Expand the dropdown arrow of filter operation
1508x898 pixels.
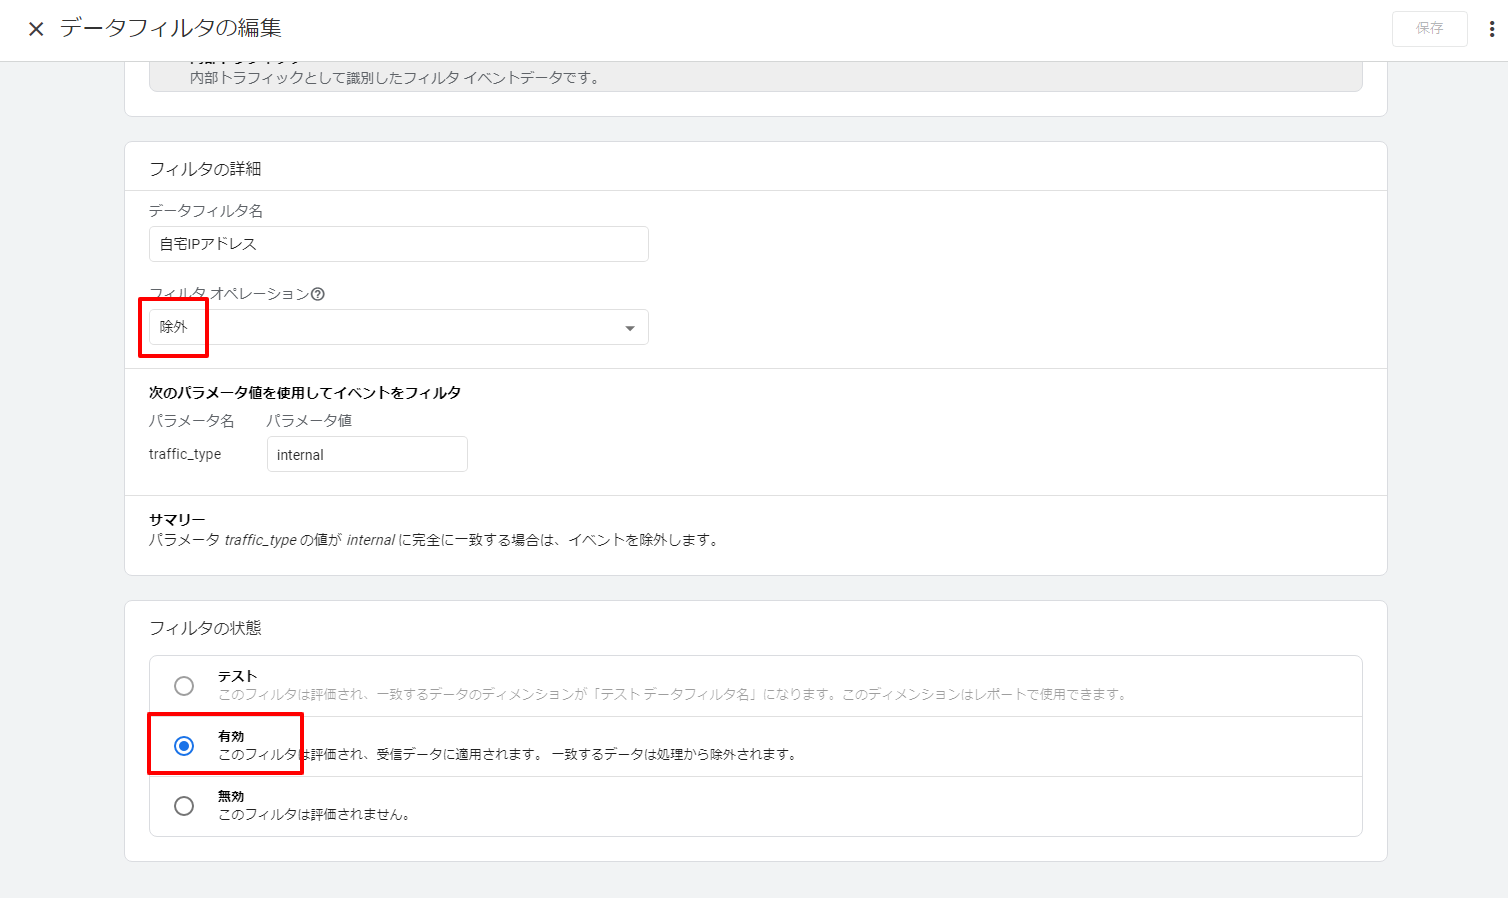pos(629,328)
